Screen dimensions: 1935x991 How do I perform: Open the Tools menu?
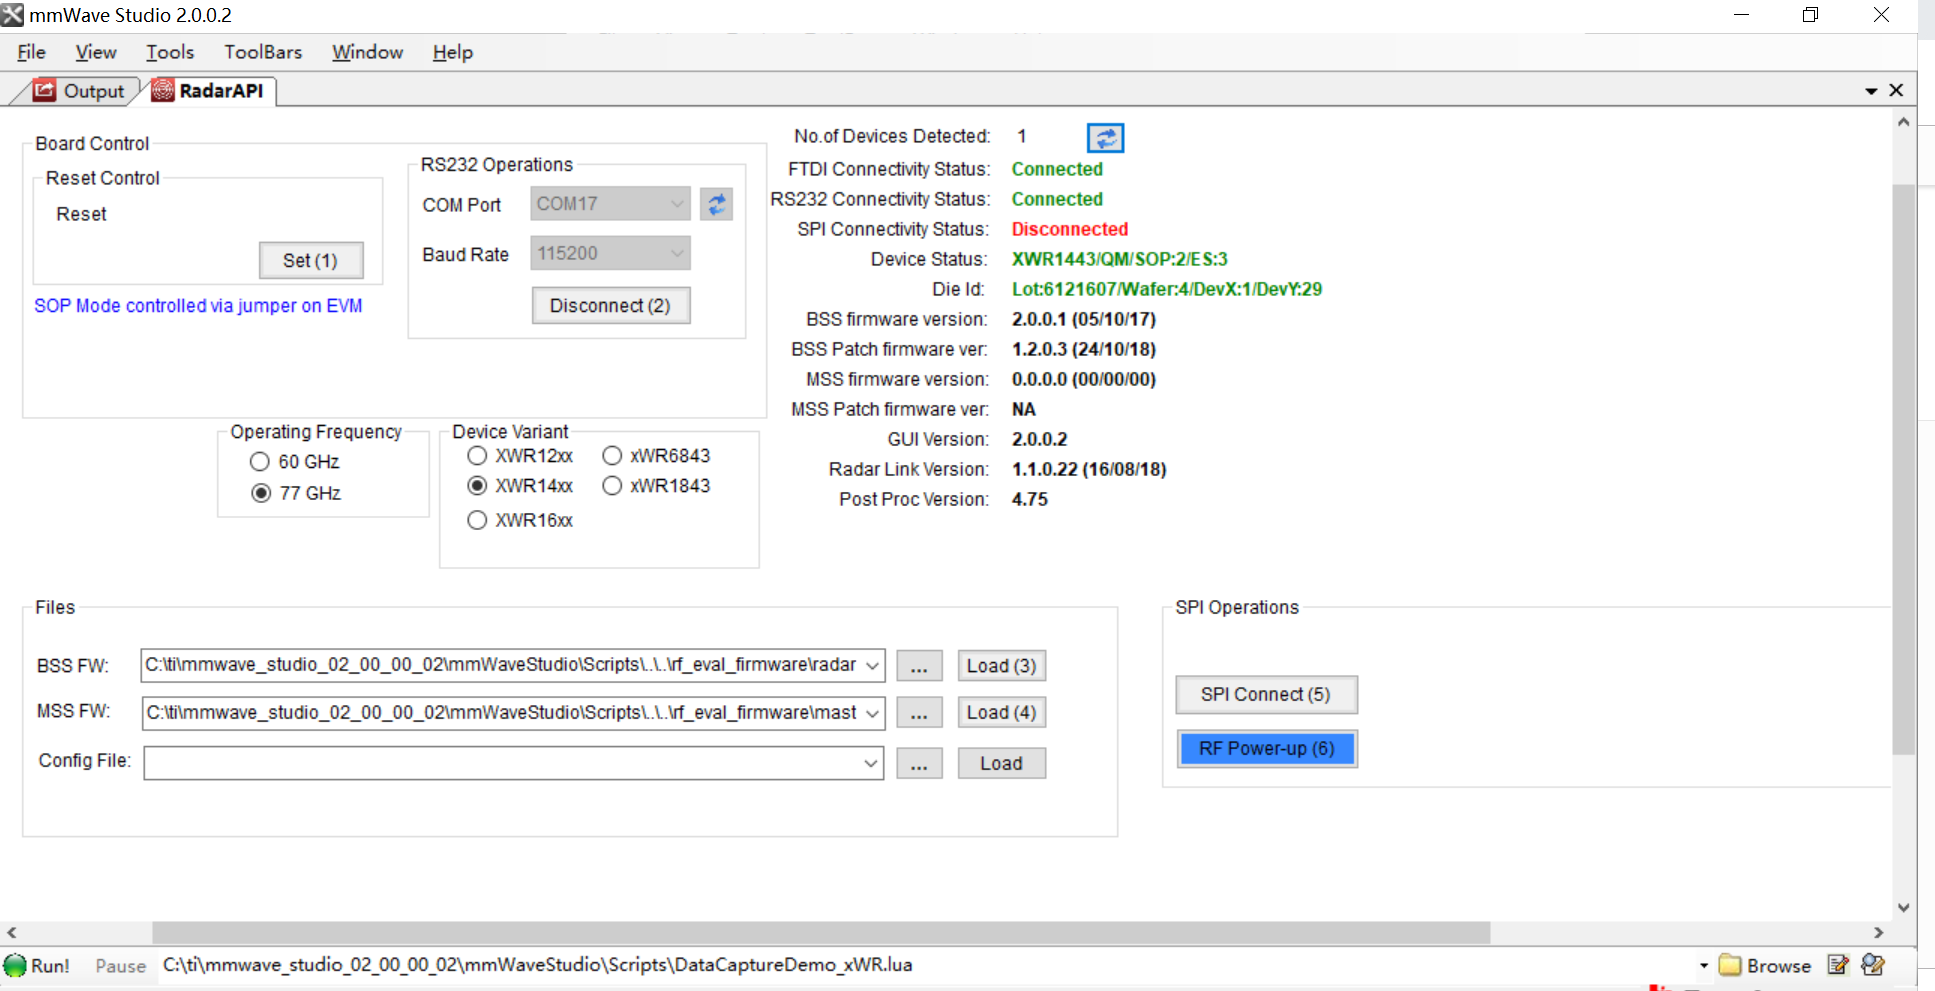tap(170, 52)
